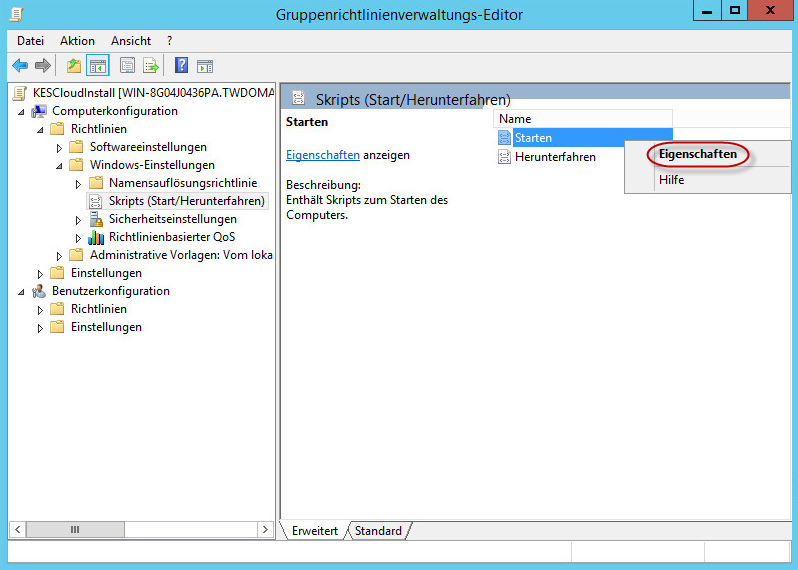
Task: Expand the Softwareeinstellungen node
Action: pos(60,148)
